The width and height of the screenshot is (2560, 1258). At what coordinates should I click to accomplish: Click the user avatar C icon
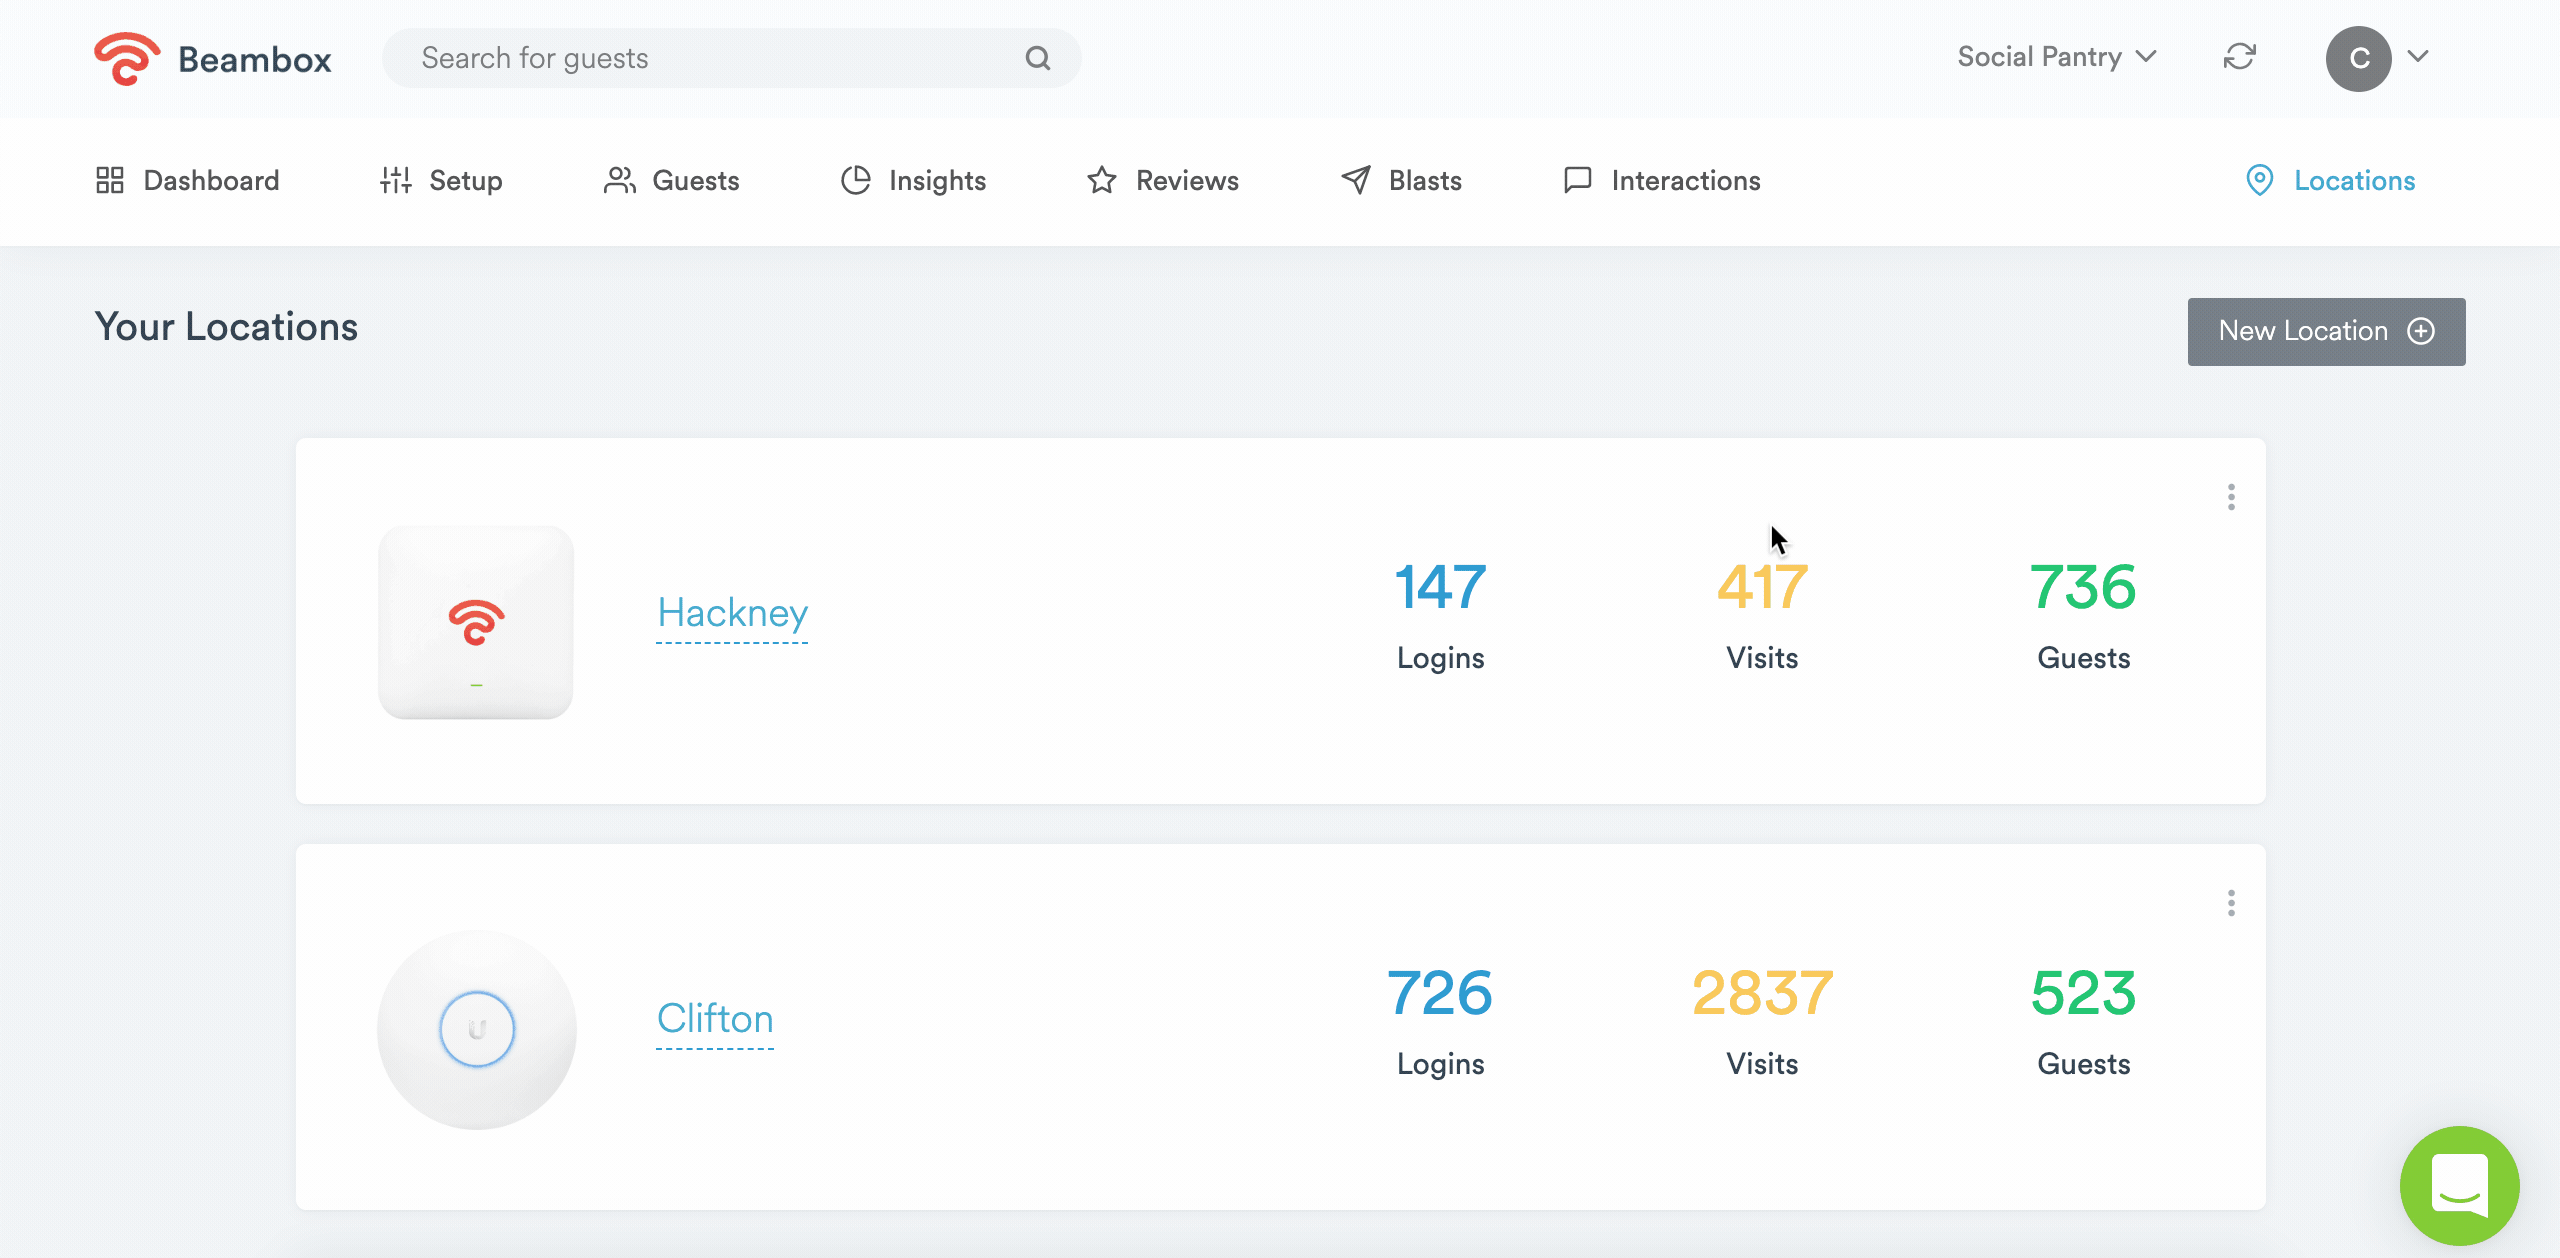coord(2358,58)
